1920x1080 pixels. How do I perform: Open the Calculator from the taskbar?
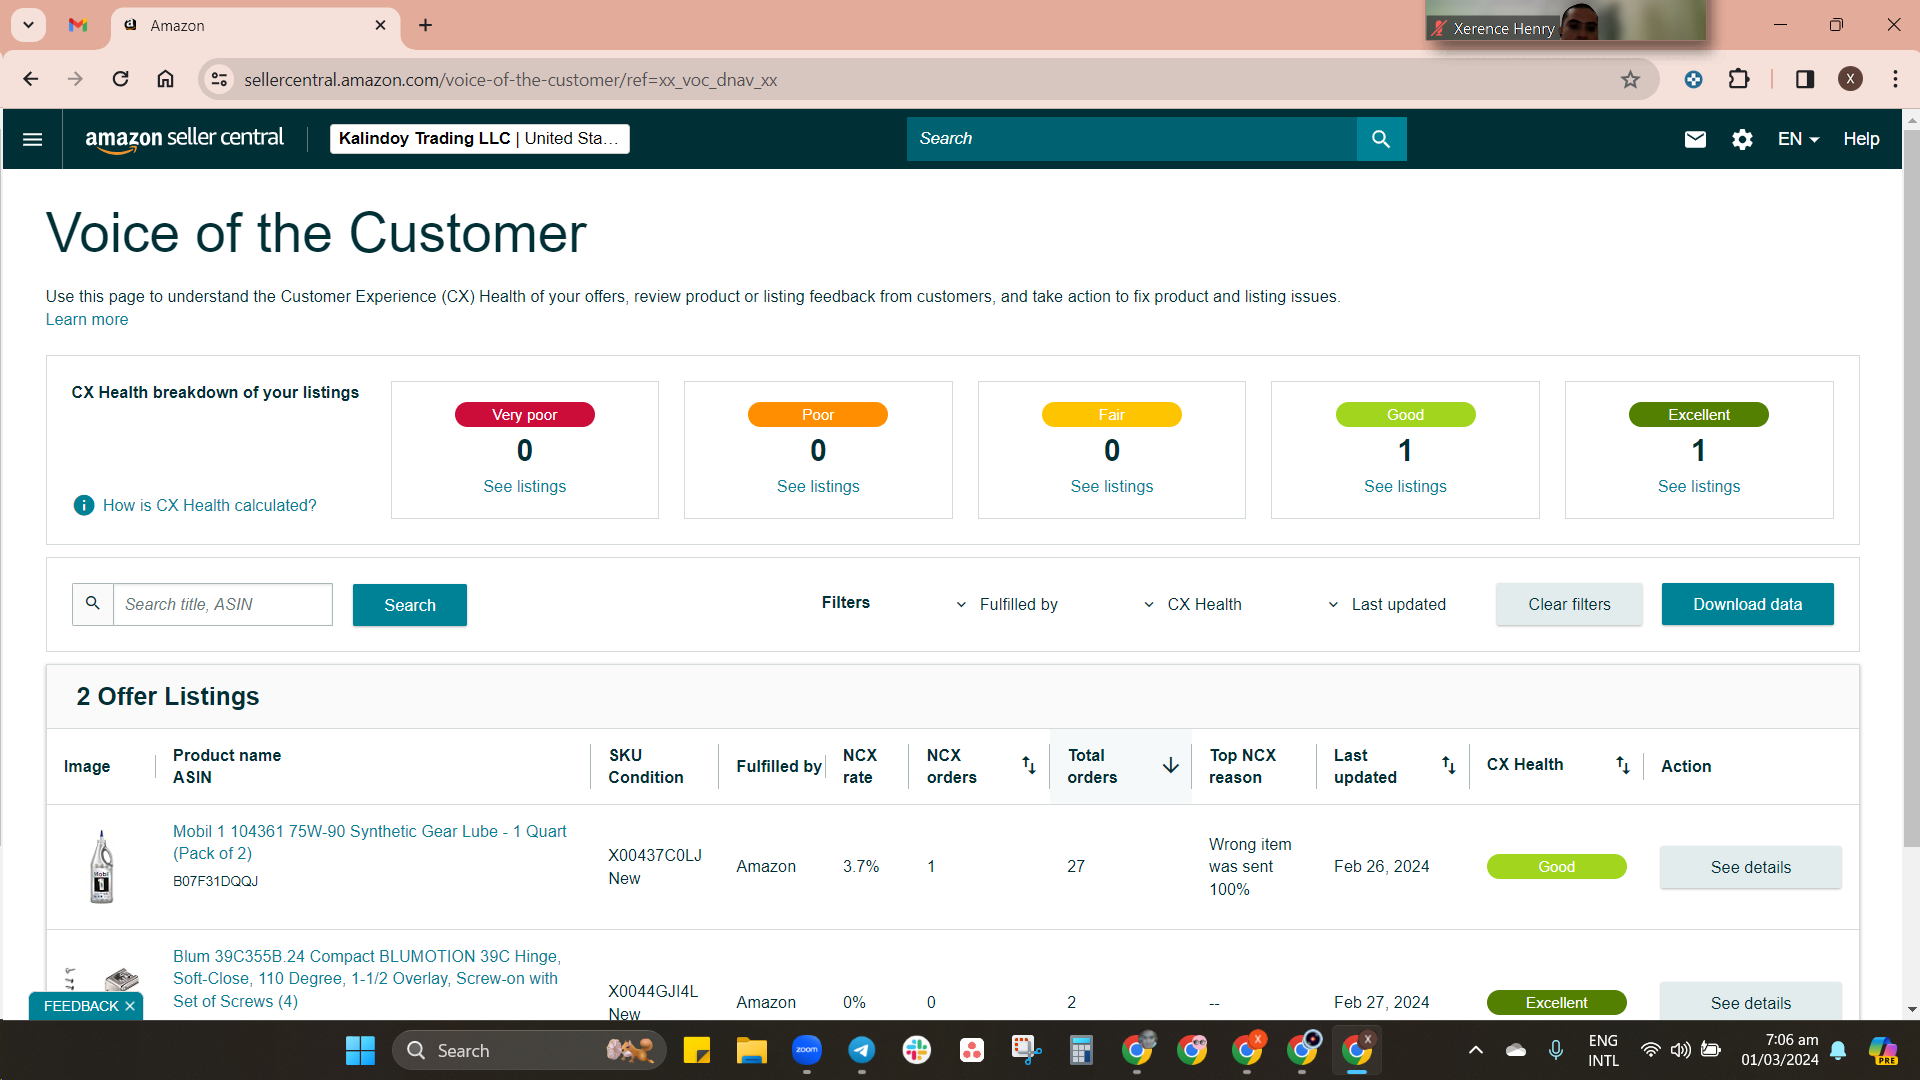1081,1050
